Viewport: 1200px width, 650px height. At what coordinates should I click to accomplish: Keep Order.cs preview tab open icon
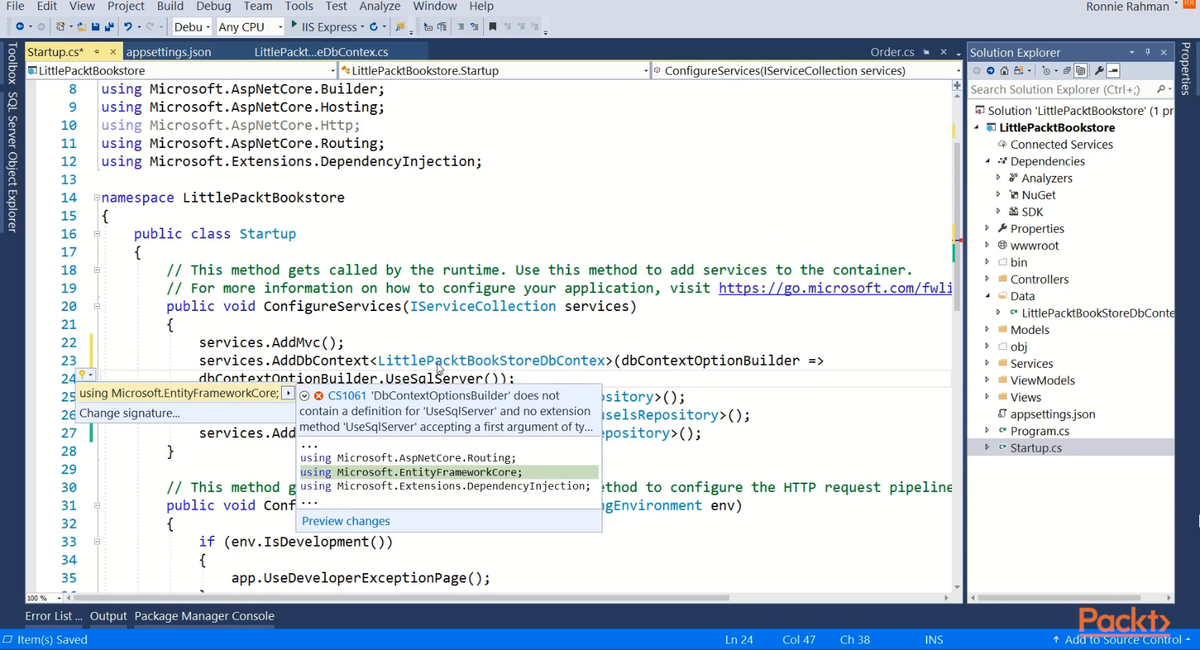(927, 52)
